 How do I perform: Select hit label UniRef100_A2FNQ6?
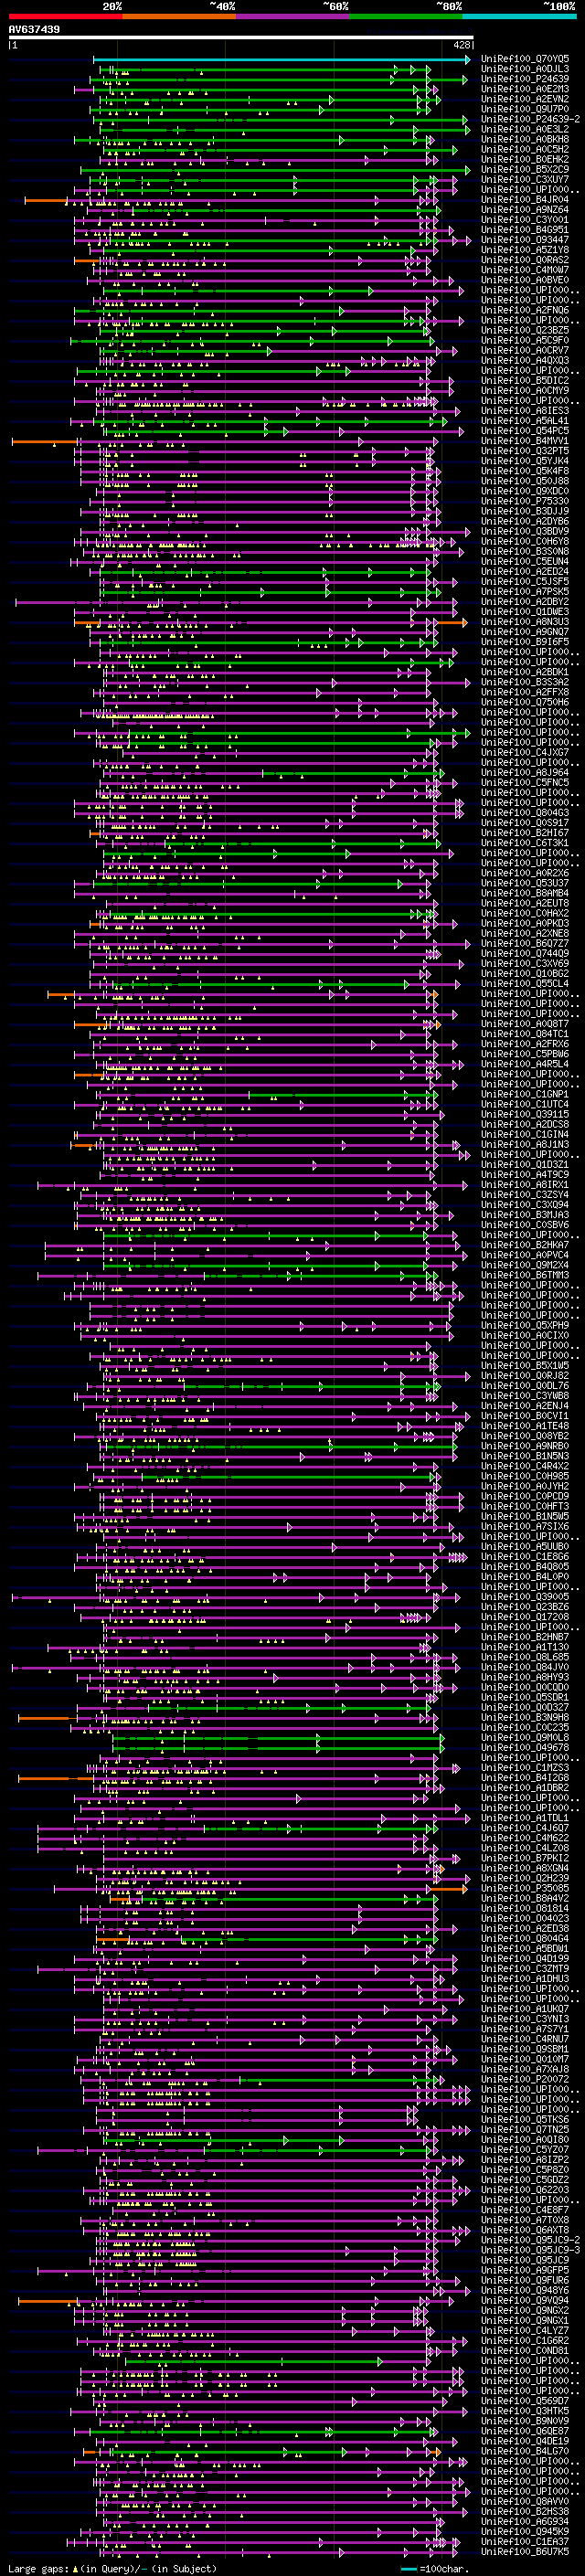coord(525,310)
